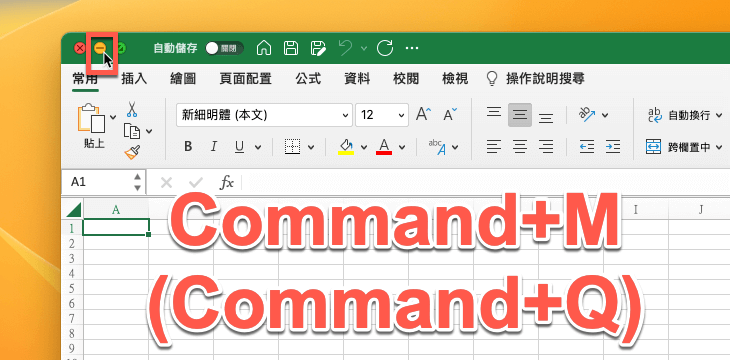The image size is (731, 360).
Task: Click the select-all corner triangle
Action: pyautogui.click(x=73, y=210)
